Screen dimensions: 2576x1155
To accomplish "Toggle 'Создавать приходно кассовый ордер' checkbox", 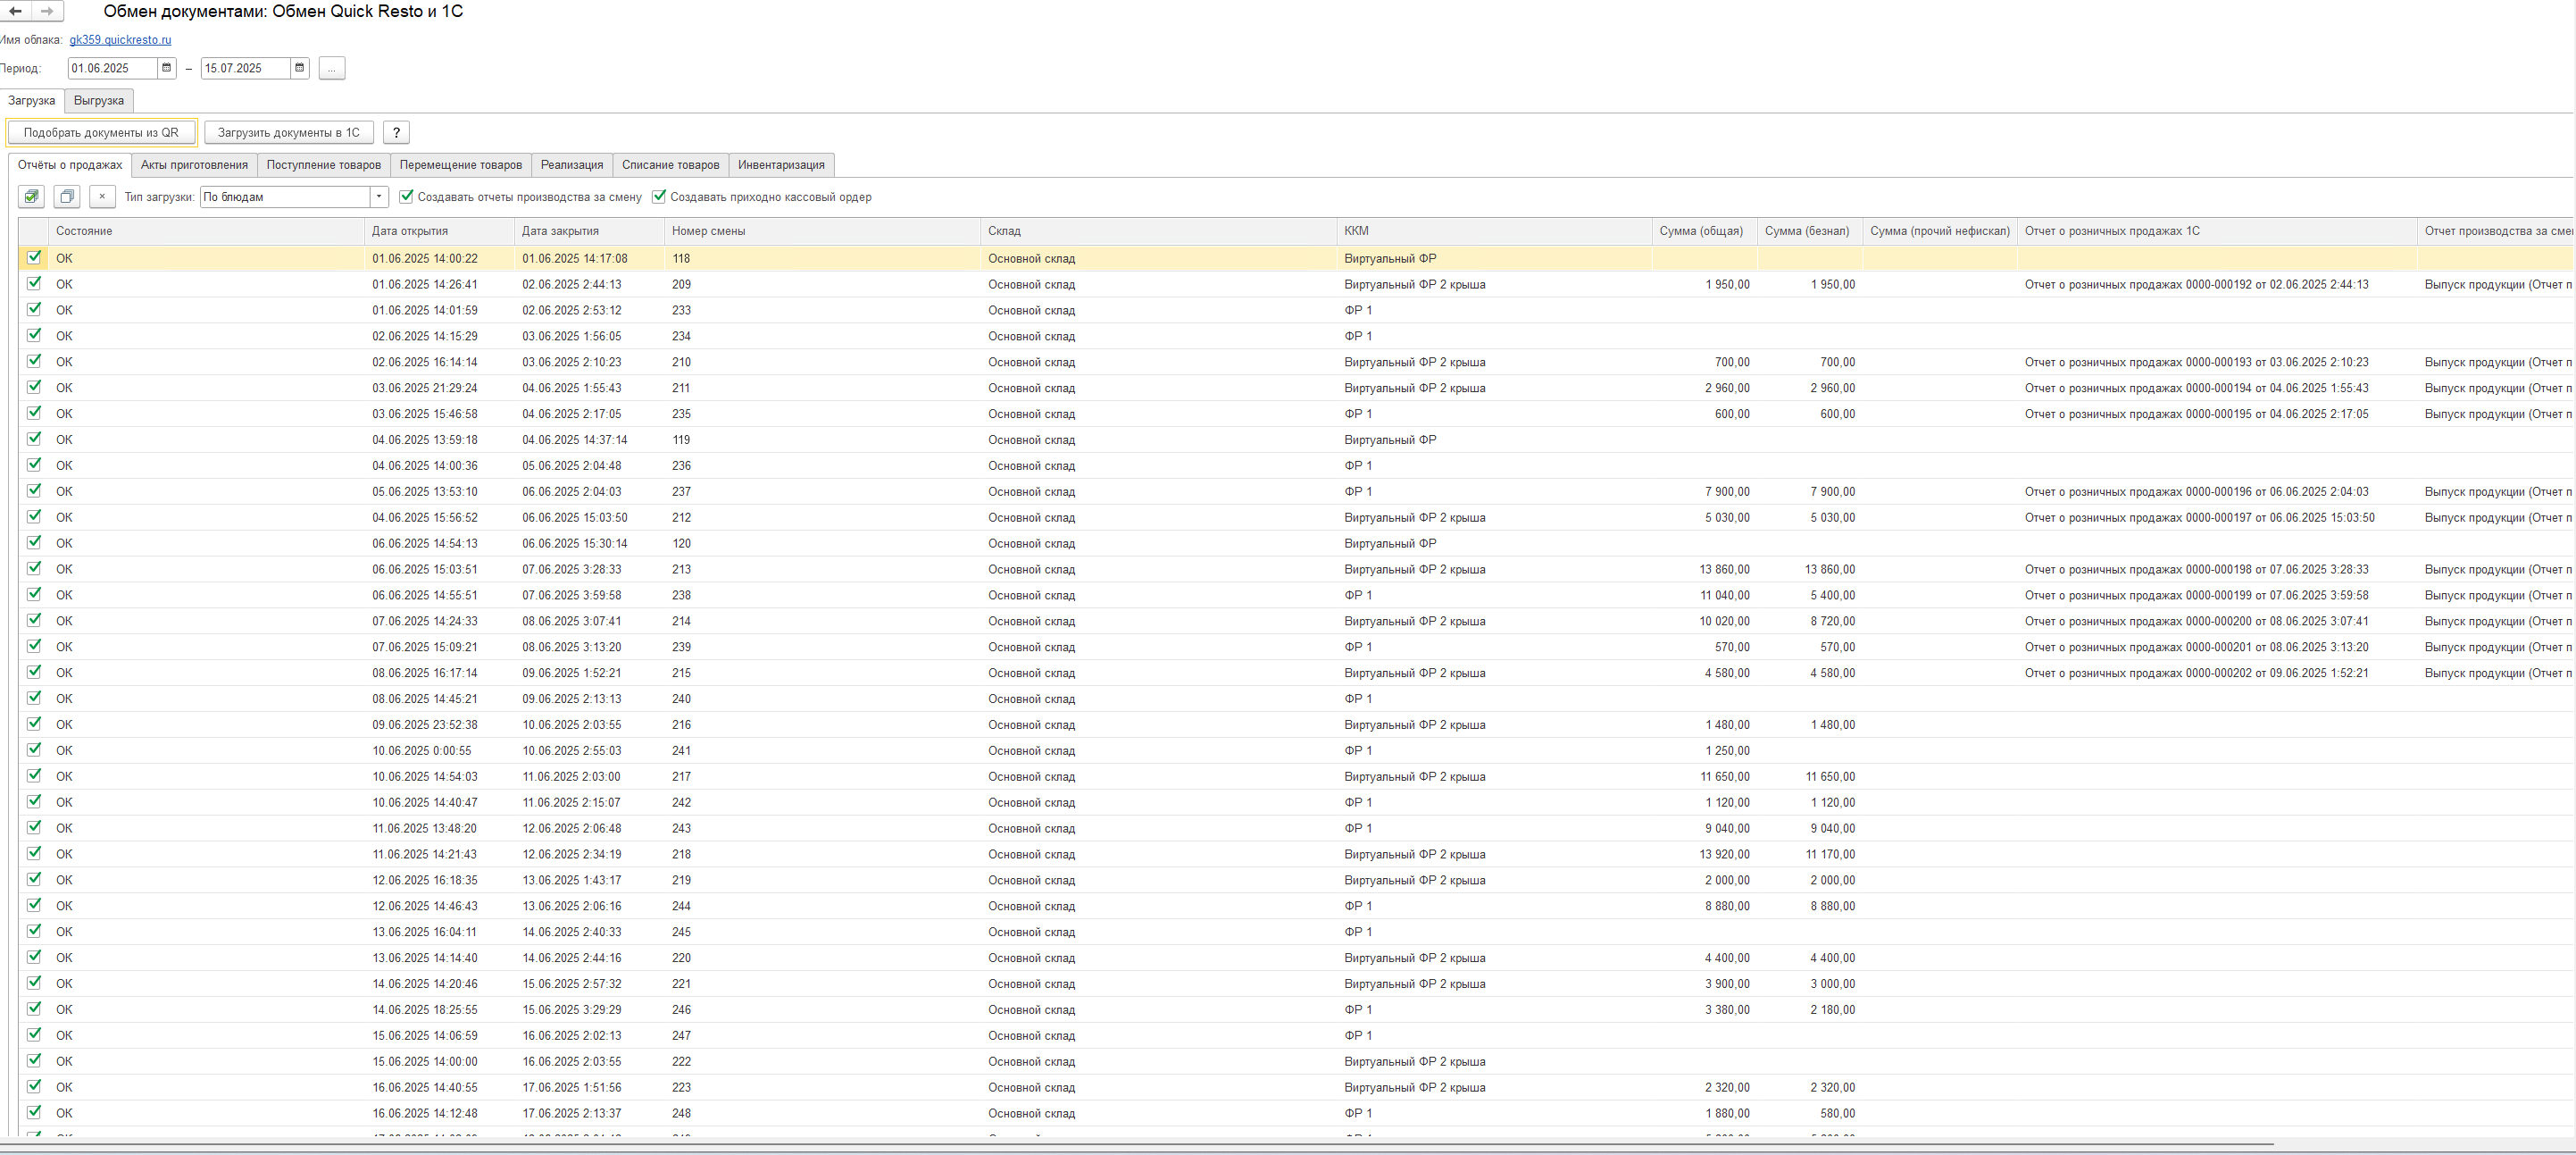I will point(659,197).
